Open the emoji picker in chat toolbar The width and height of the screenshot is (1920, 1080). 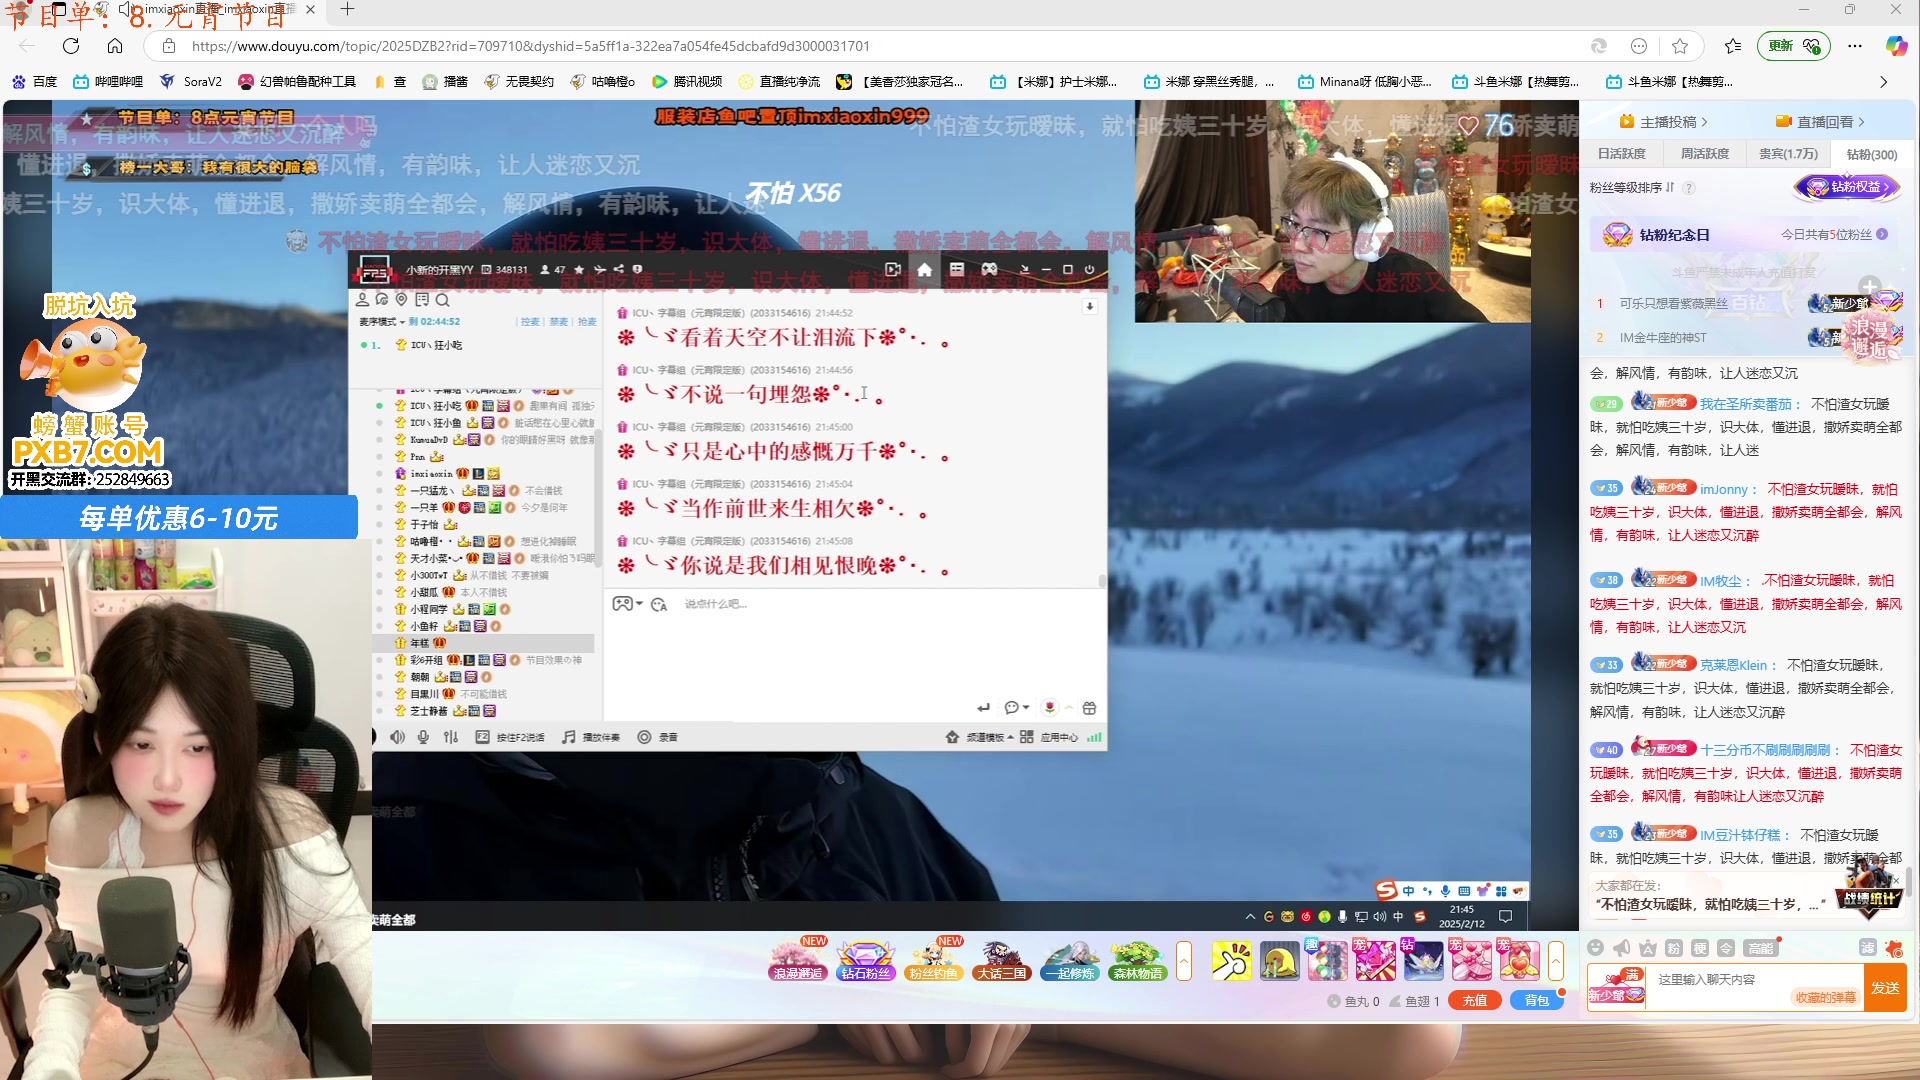click(1596, 948)
